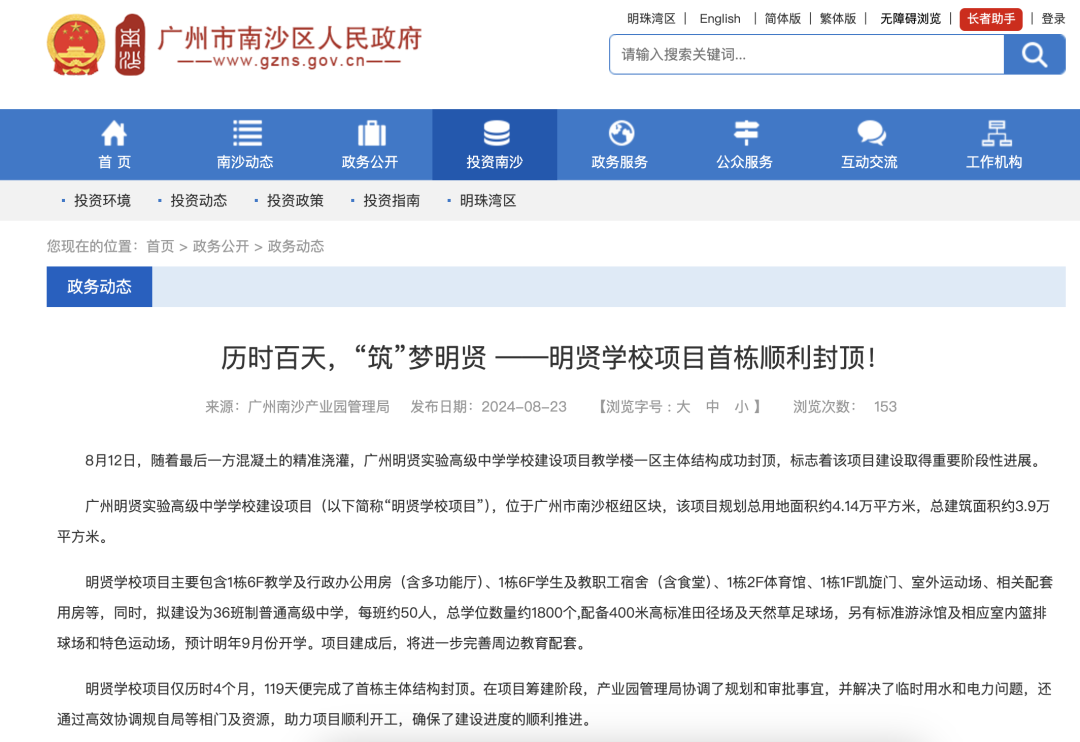
Task: Open the 政务服务 globe icon
Action: pos(621,133)
